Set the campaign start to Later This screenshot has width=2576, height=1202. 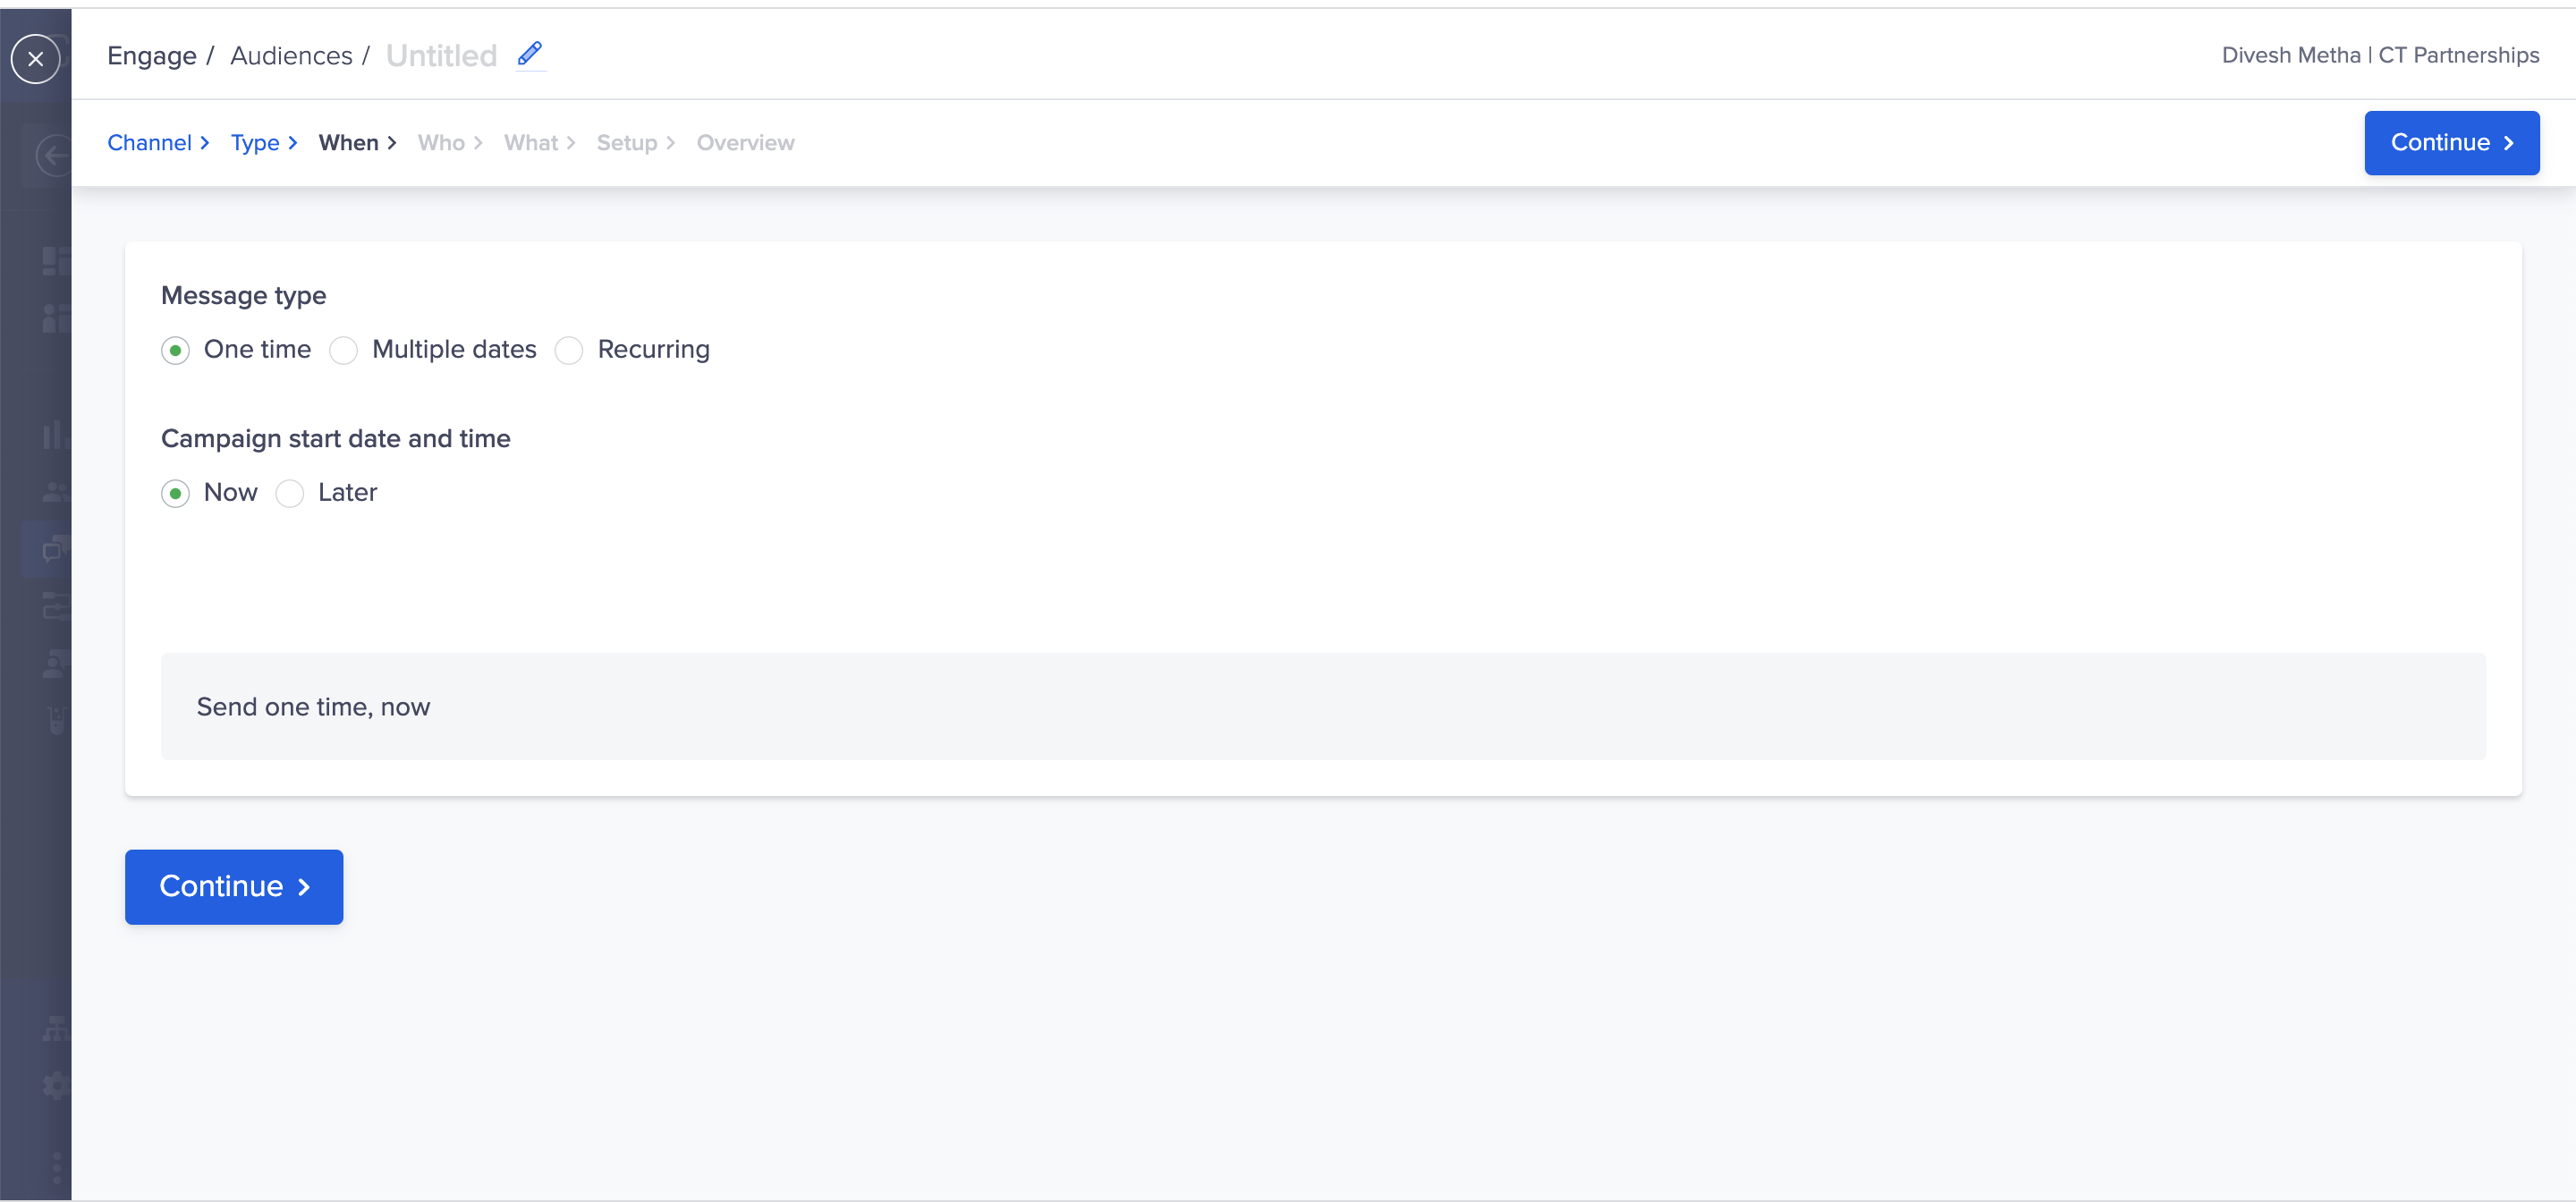click(x=326, y=493)
